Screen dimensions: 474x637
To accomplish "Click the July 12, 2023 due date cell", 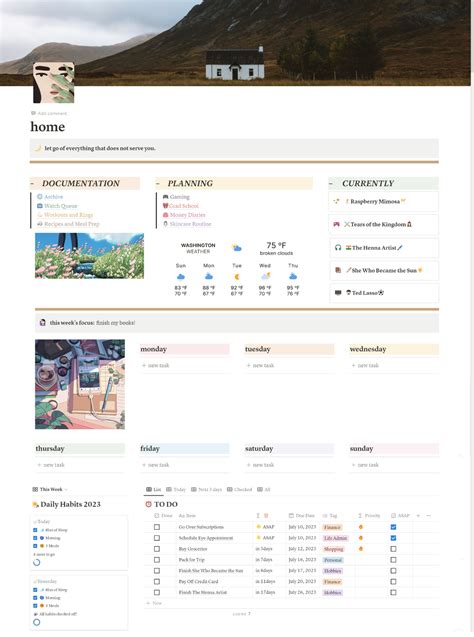I will (x=302, y=549).
